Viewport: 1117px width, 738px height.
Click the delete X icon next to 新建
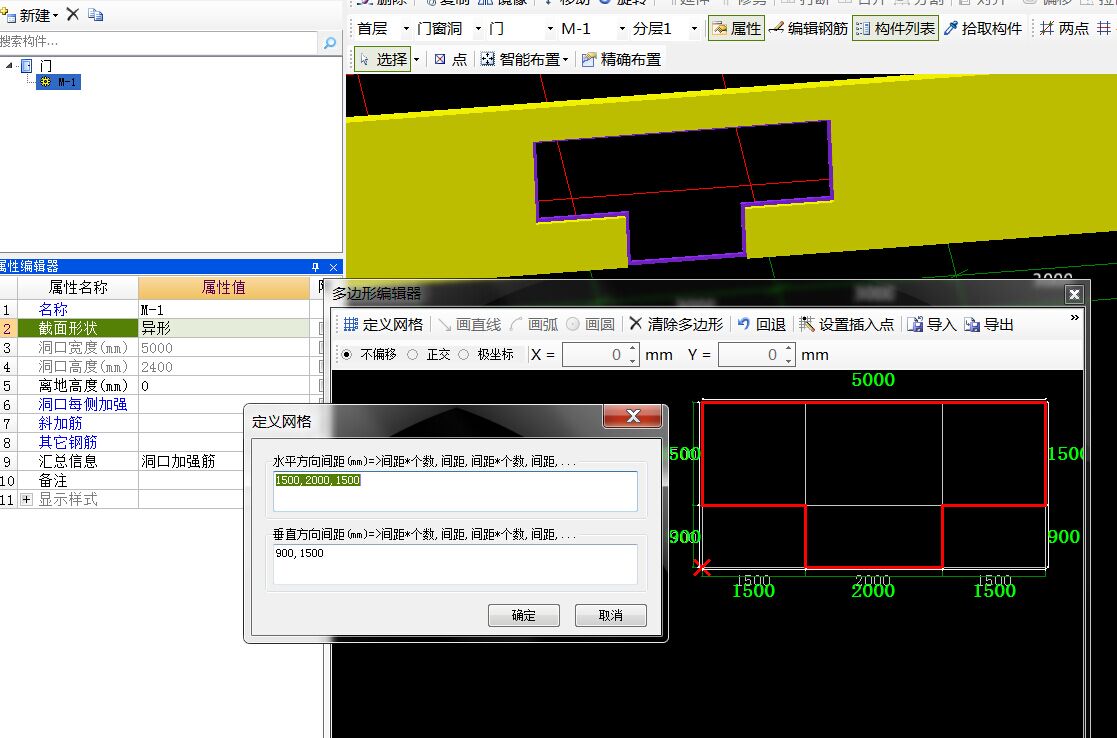[73, 14]
